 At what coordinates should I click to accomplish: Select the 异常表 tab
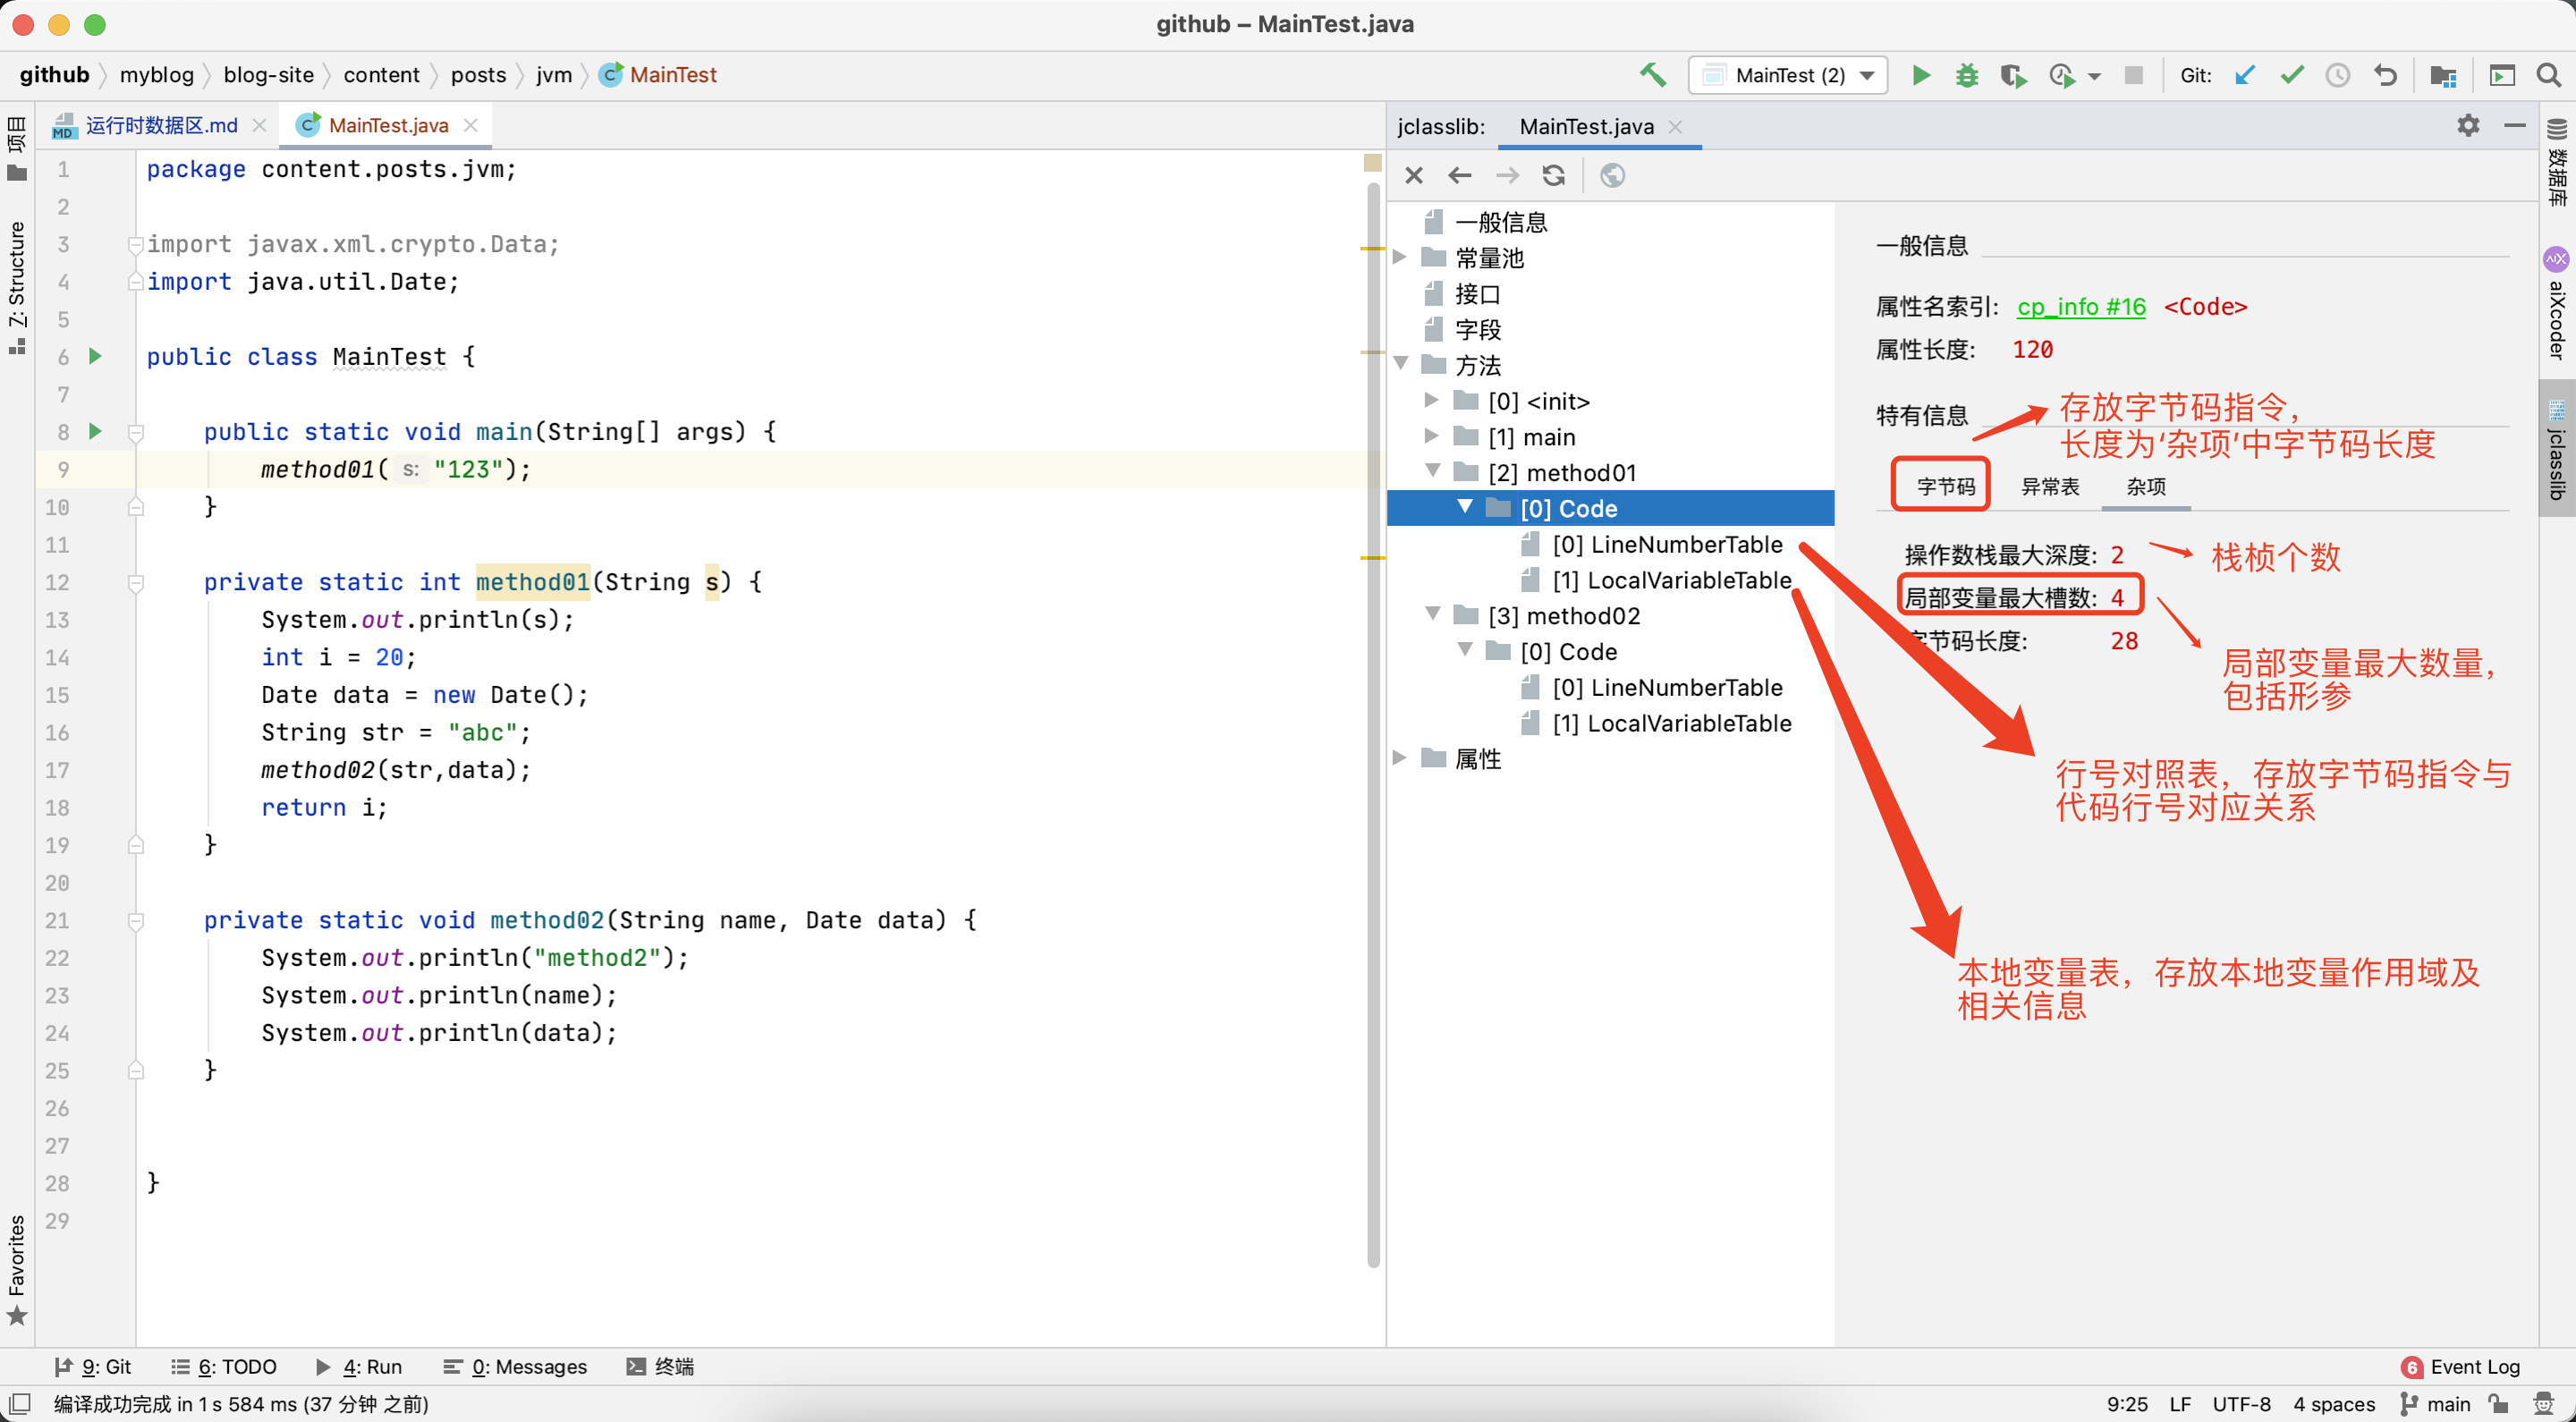2050,486
